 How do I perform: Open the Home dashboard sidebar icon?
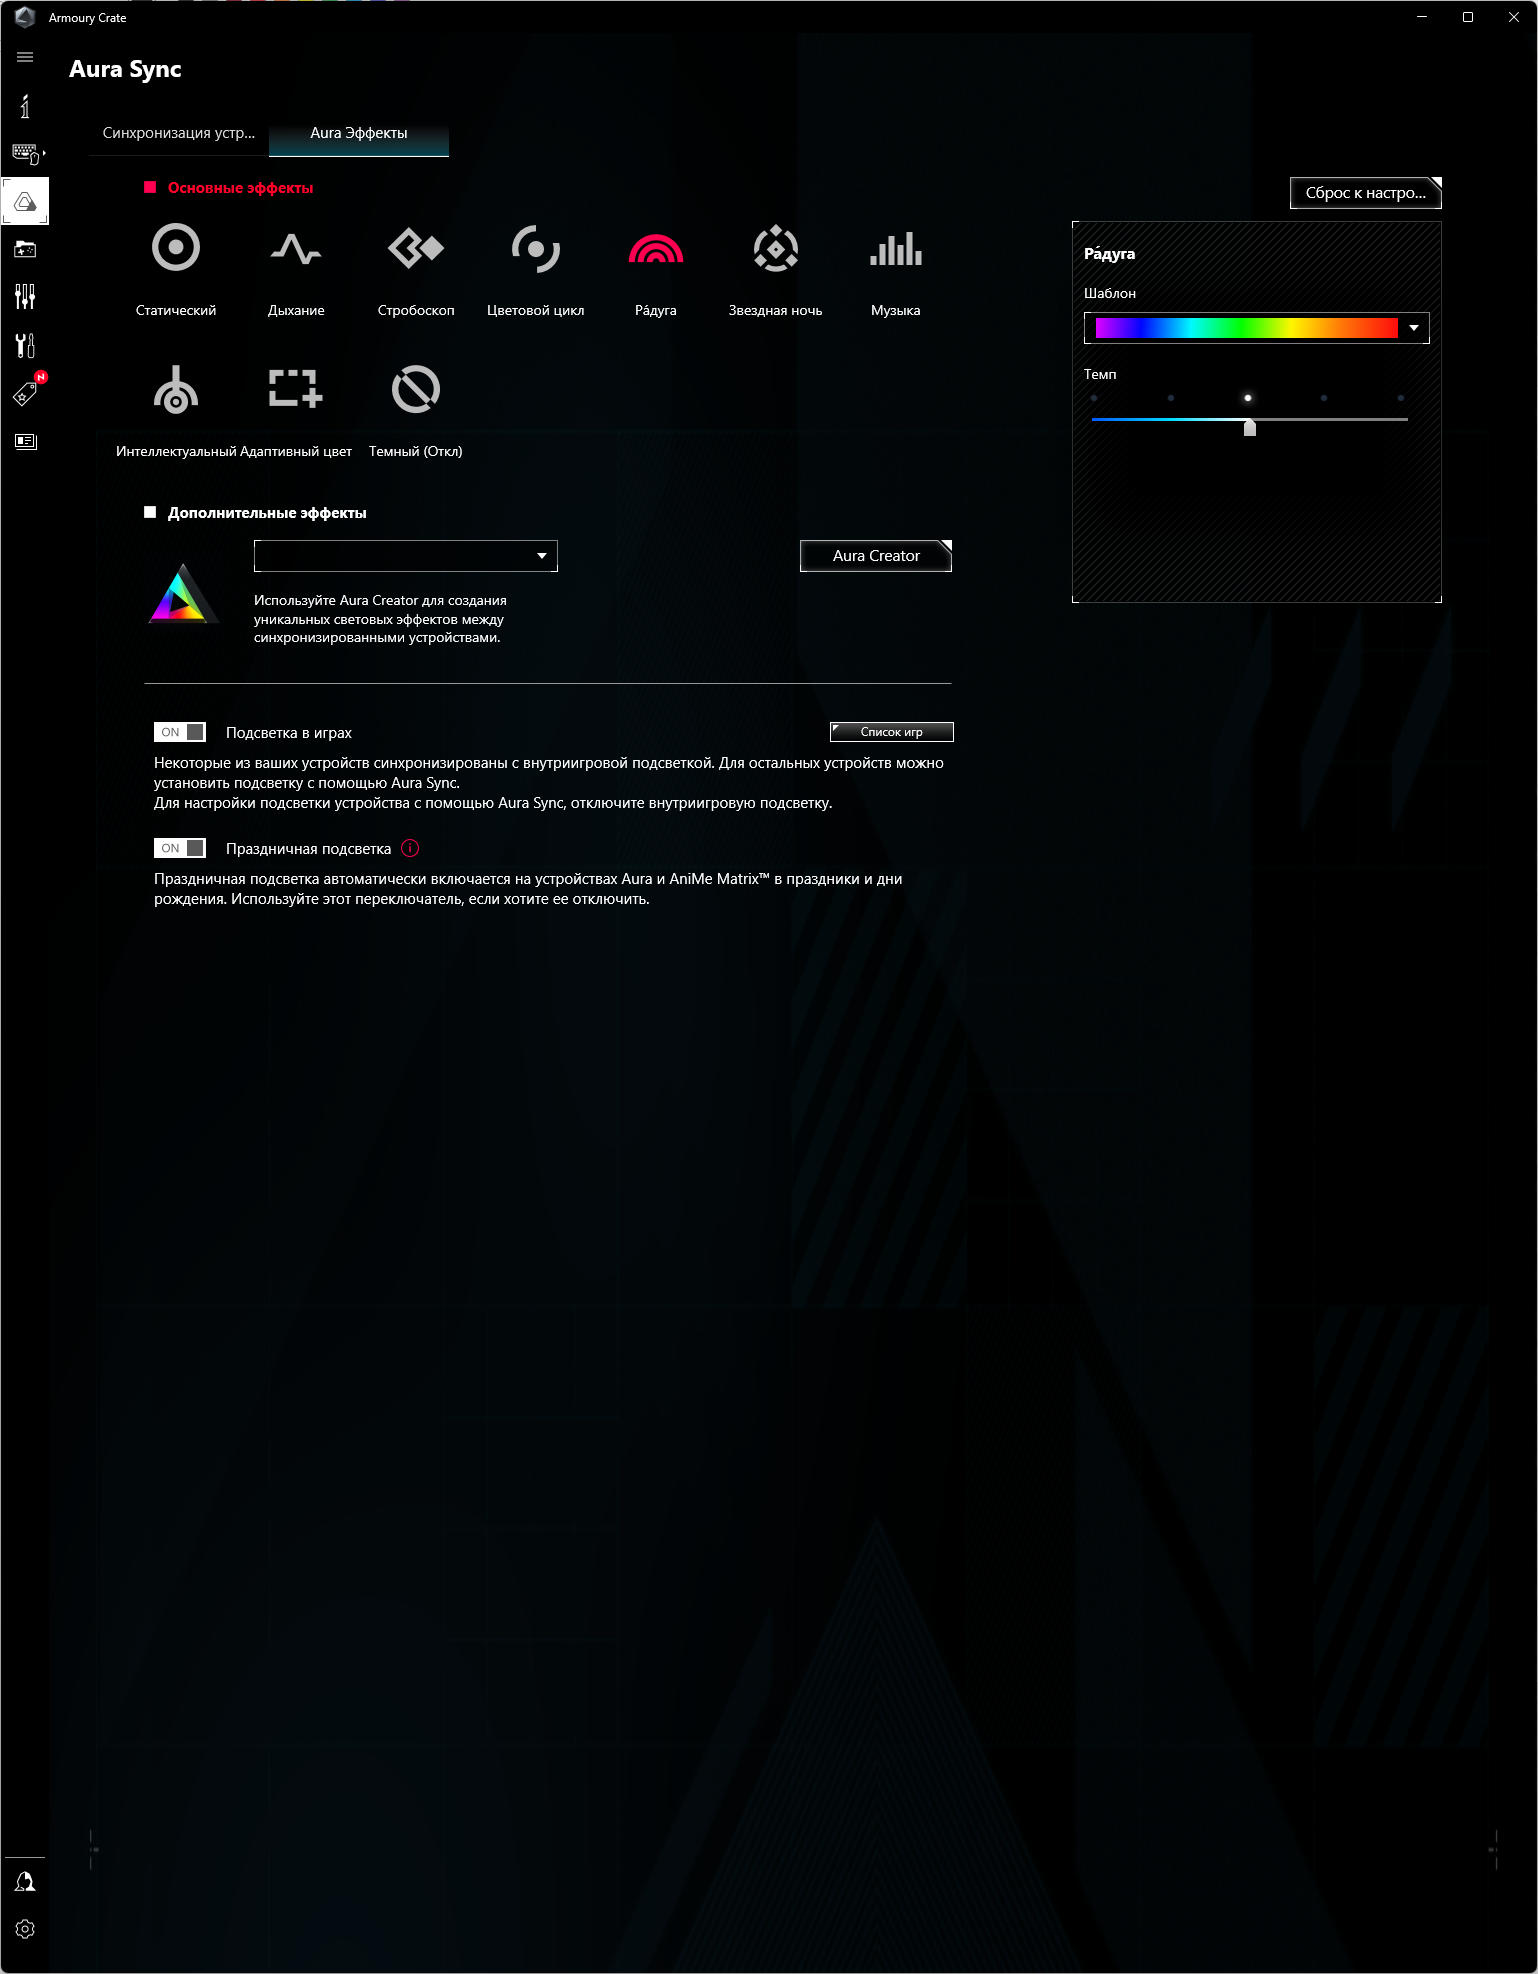coord(25,106)
